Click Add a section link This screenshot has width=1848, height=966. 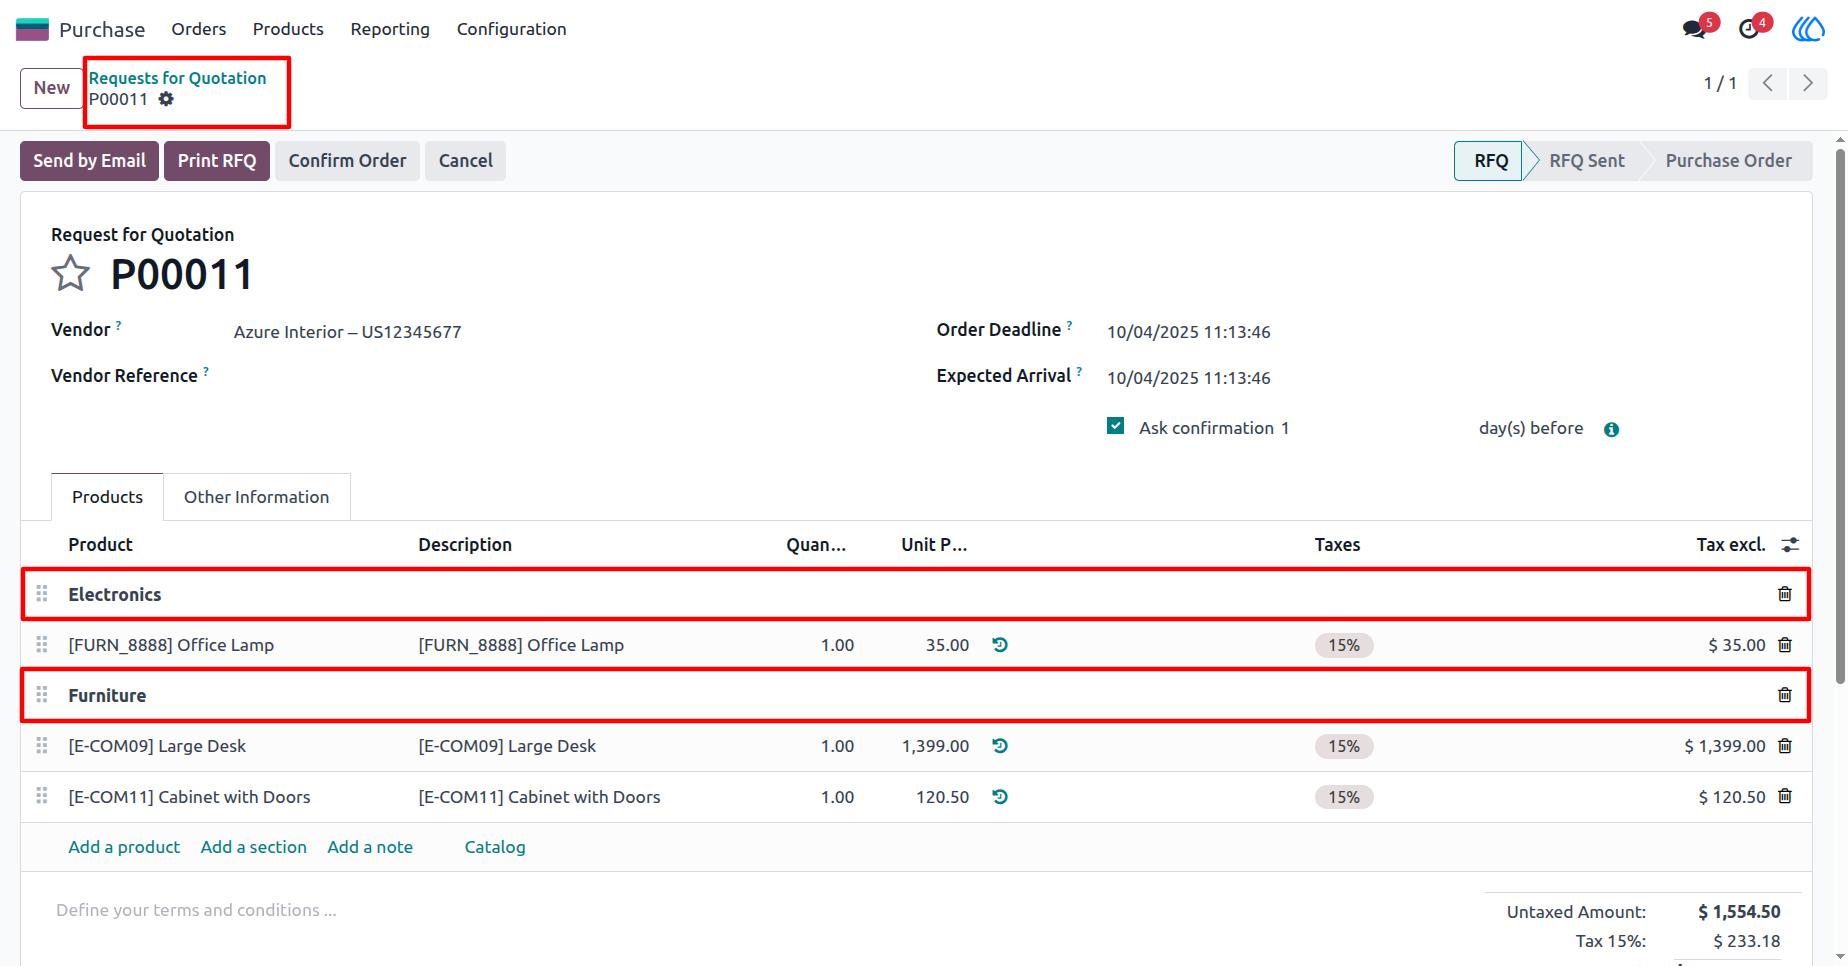pyautogui.click(x=254, y=847)
